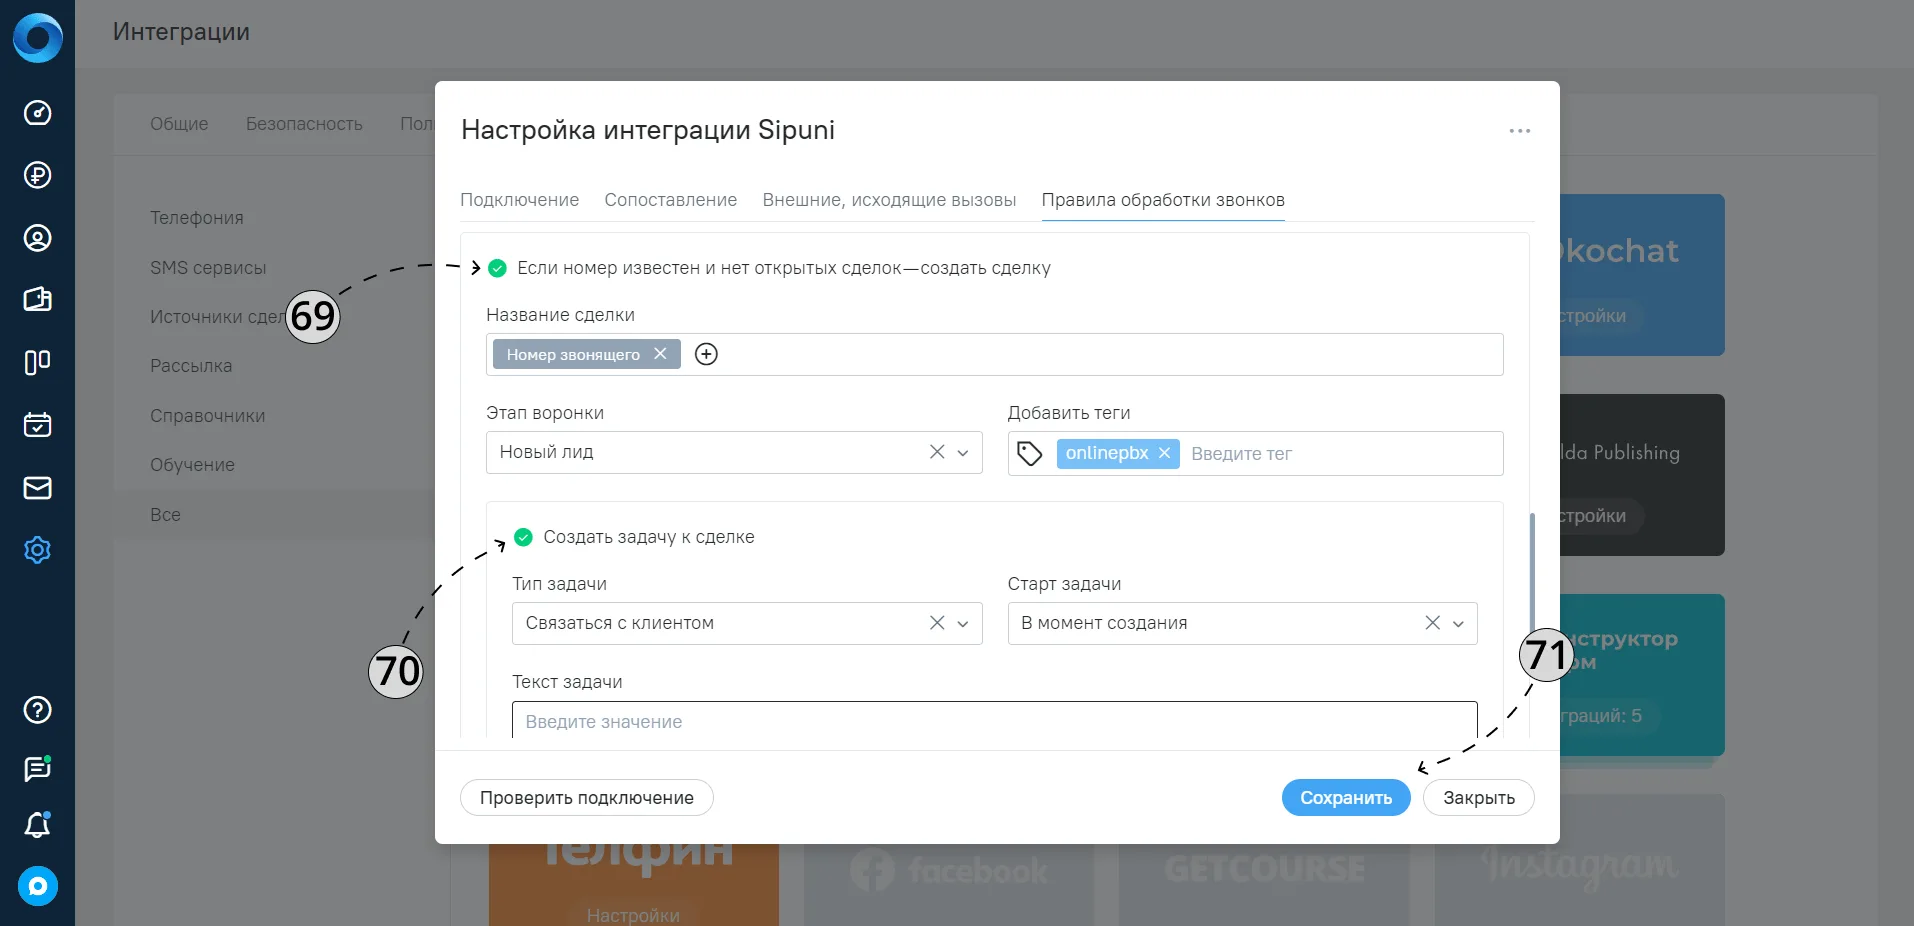Open the dashboard gauge icon in sidebar
The width and height of the screenshot is (1914, 926).
(x=37, y=113)
